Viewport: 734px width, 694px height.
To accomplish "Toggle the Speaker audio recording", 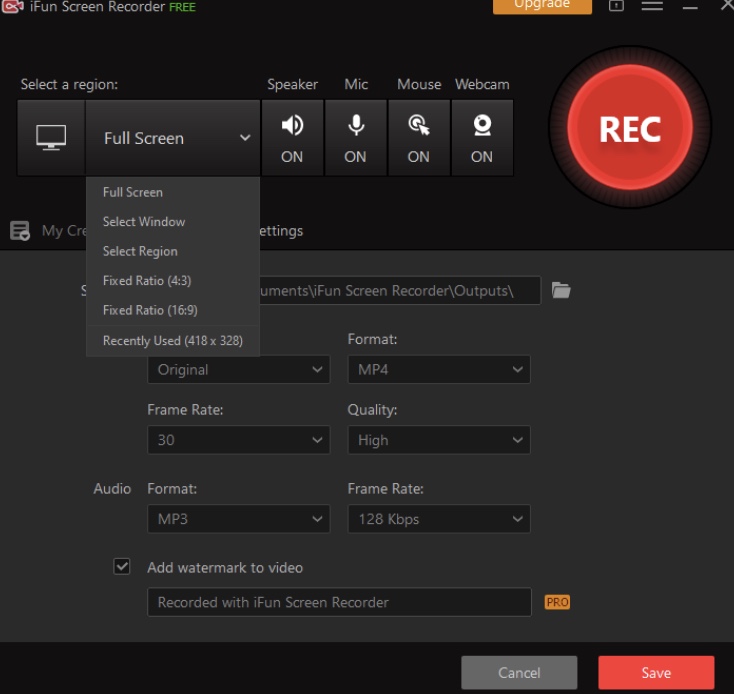I will (x=292, y=138).
